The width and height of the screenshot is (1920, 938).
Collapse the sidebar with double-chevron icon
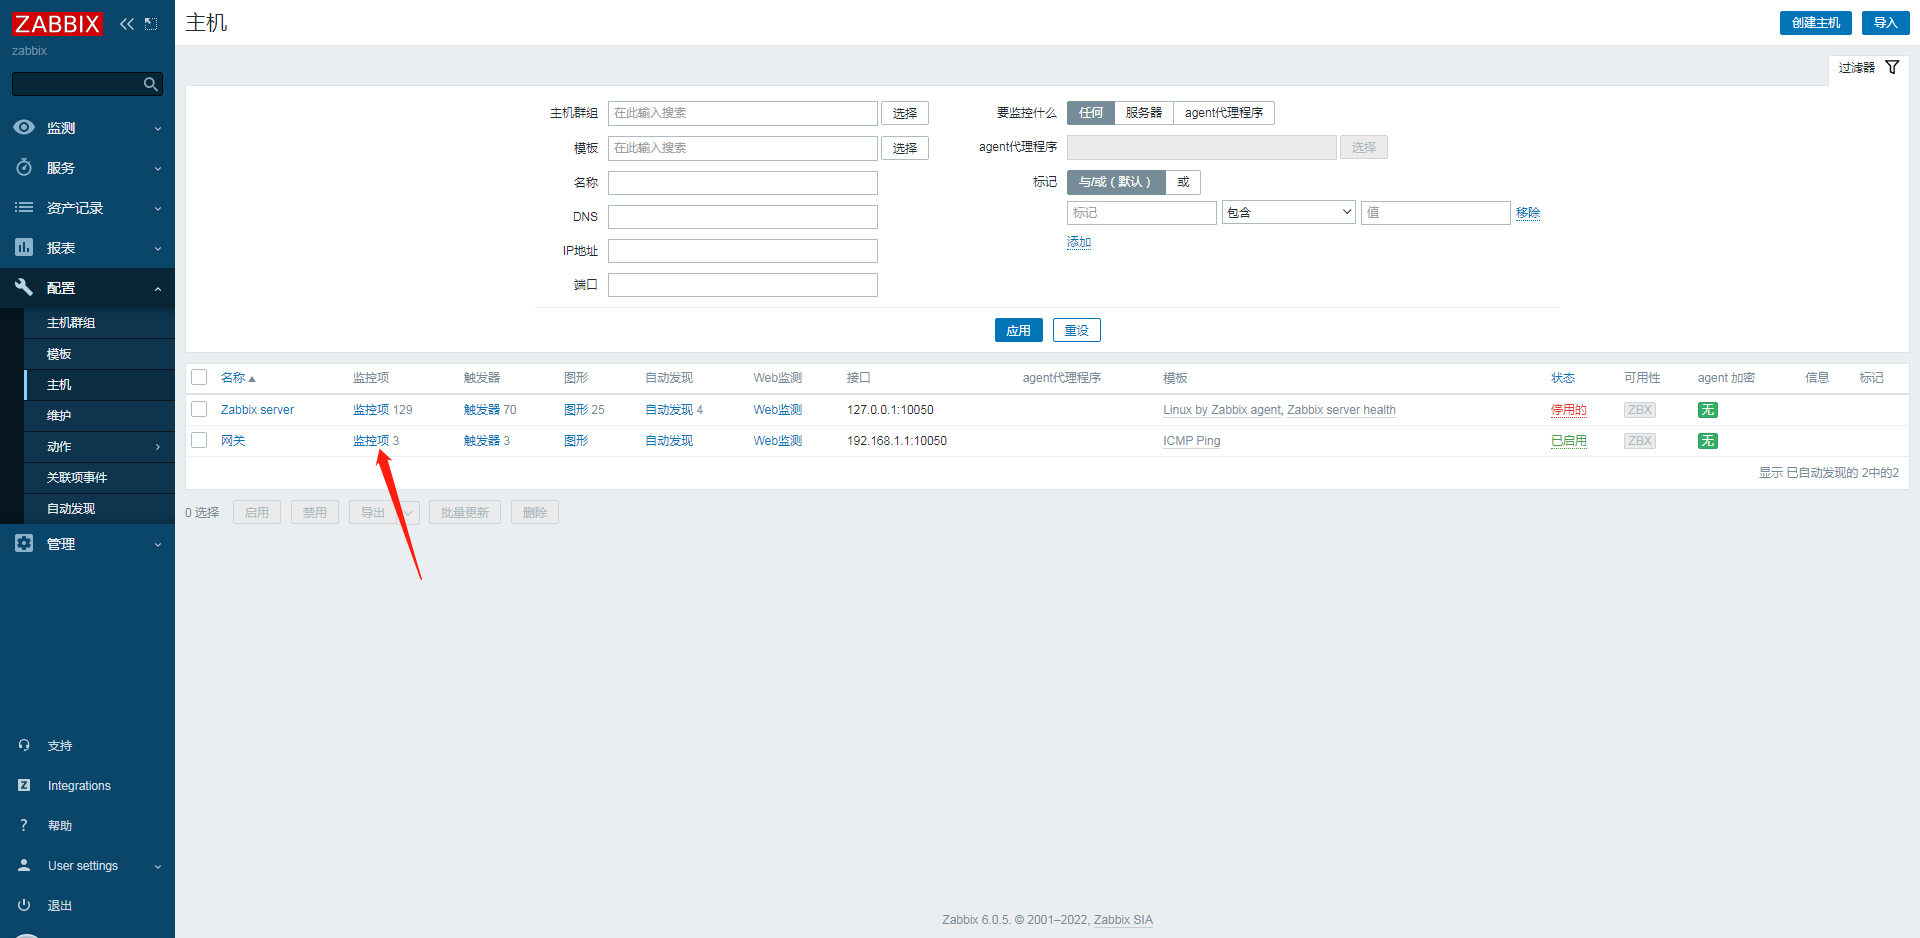[x=127, y=24]
